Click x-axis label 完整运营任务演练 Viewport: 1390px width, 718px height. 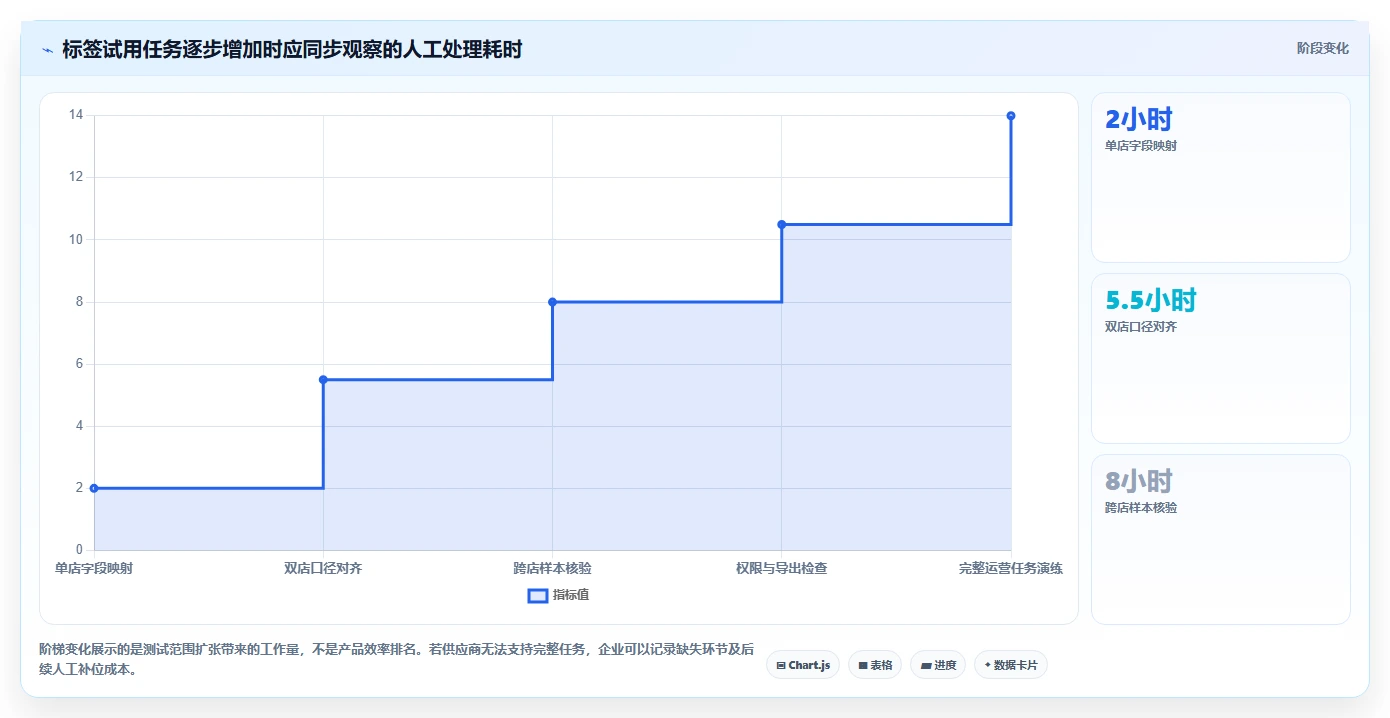pyautogui.click(x=1011, y=568)
